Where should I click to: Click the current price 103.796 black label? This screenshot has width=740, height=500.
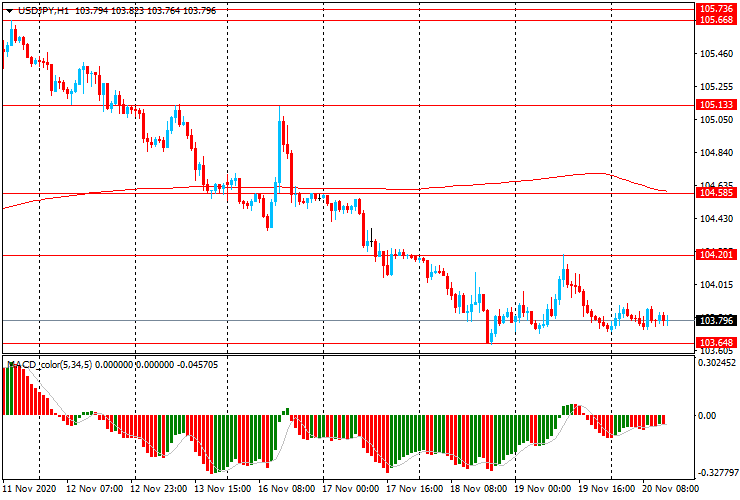click(716, 321)
